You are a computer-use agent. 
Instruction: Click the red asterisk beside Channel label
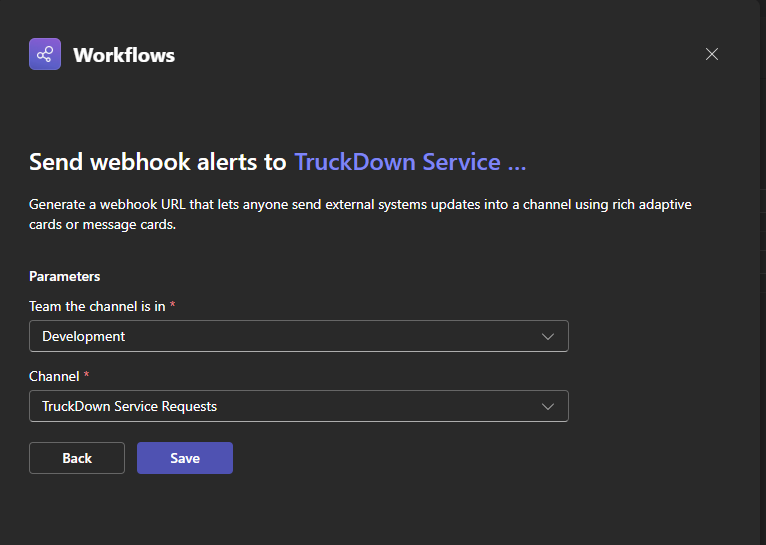coord(86,376)
